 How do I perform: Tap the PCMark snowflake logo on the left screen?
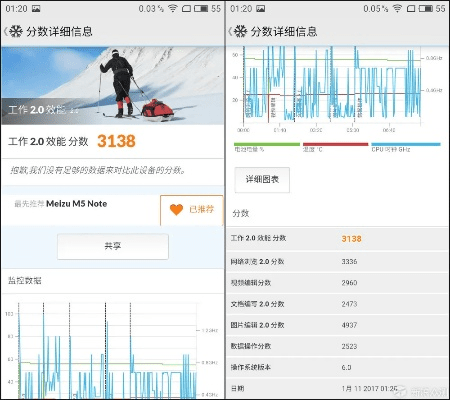point(16,31)
